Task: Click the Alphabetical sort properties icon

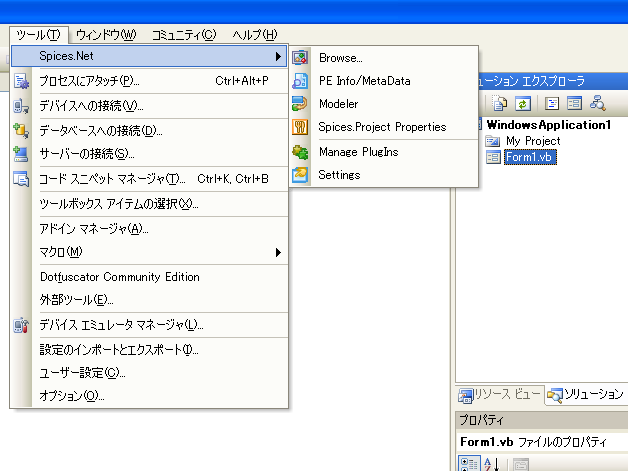Action: pos(491,464)
